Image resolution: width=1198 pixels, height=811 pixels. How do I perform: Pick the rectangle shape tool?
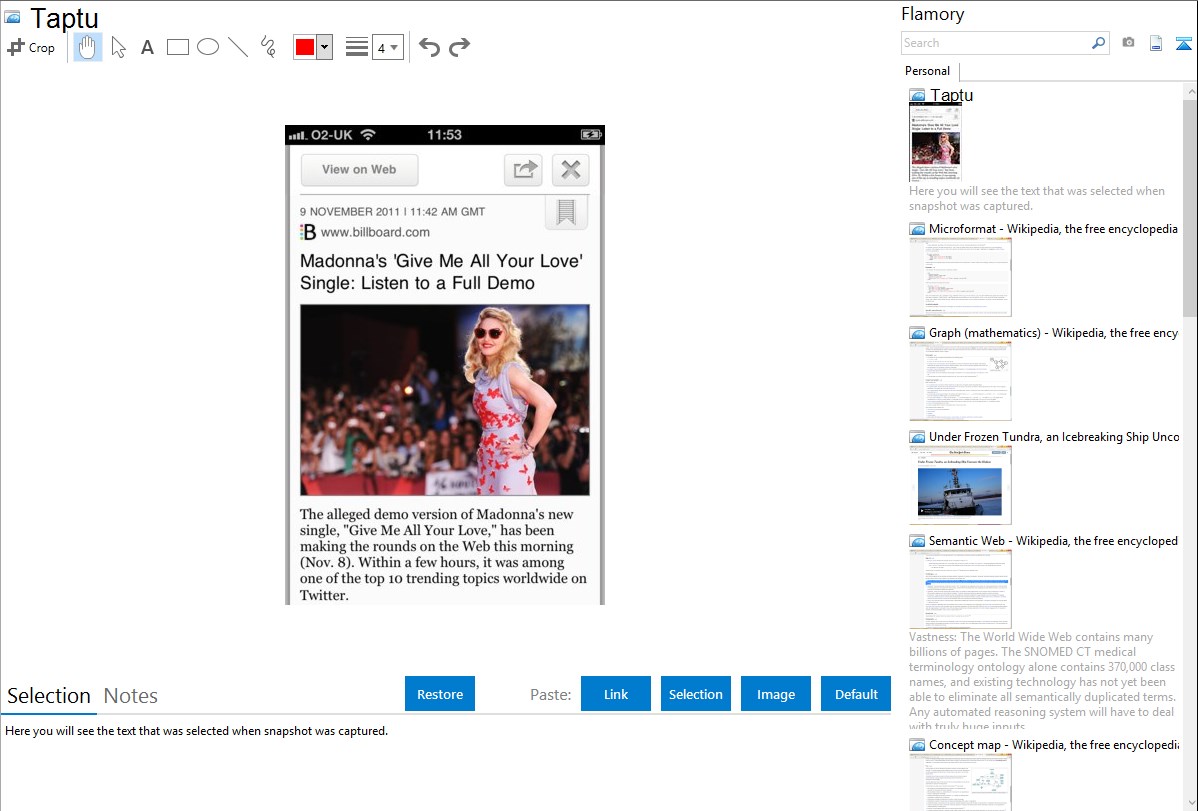click(177, 47)
